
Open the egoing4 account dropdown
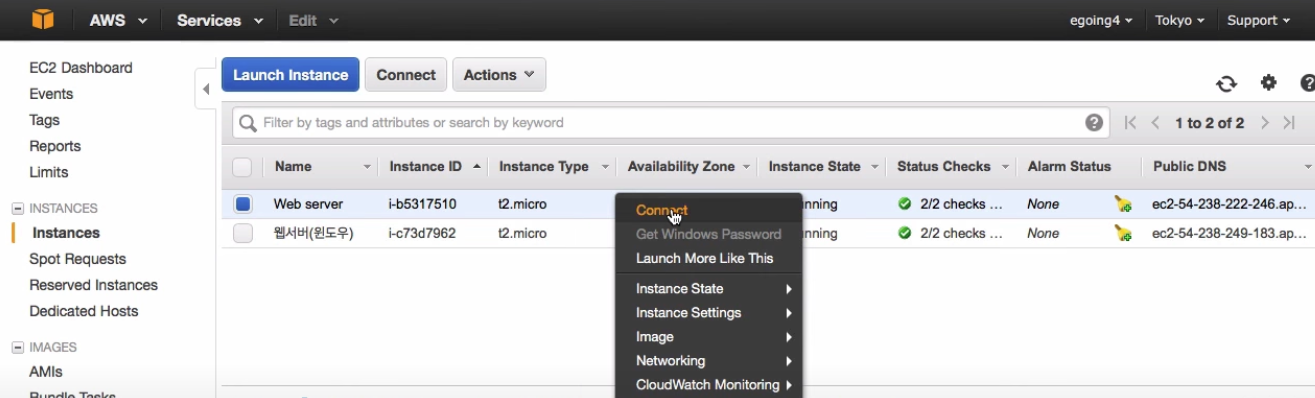1101,20
